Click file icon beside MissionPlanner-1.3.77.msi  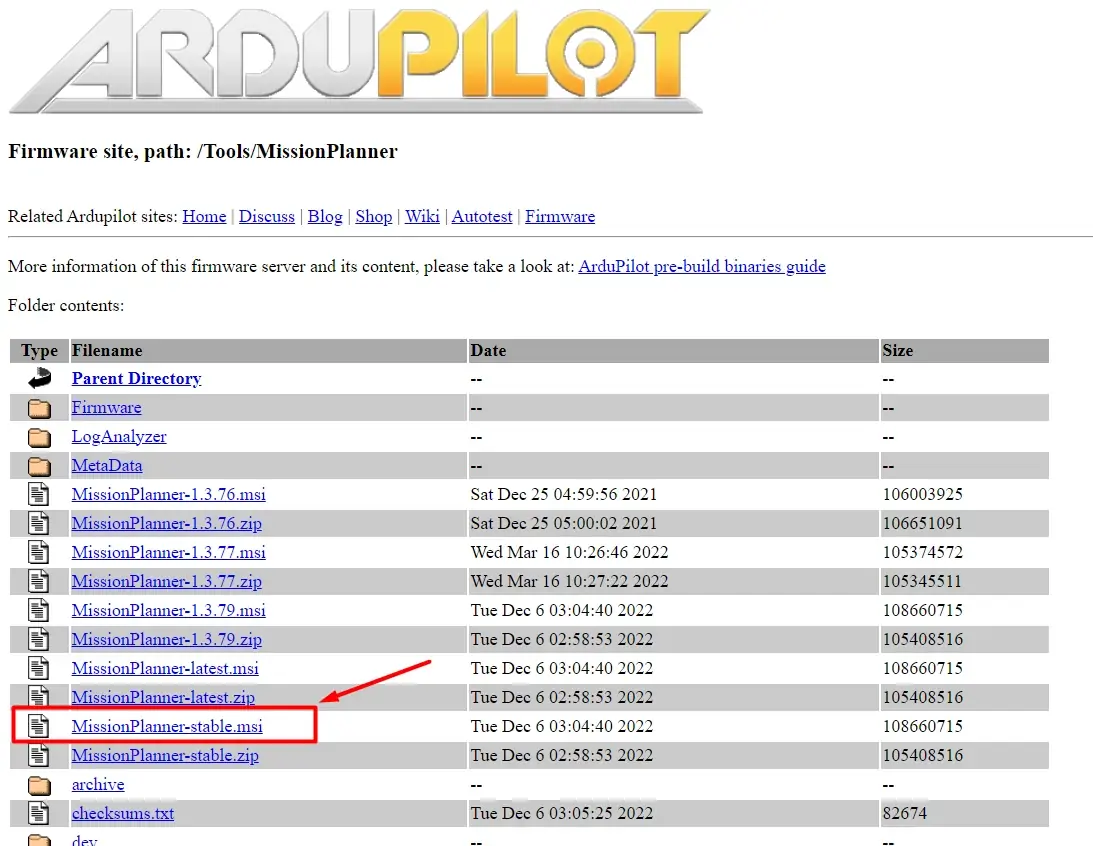pos(38,552)
